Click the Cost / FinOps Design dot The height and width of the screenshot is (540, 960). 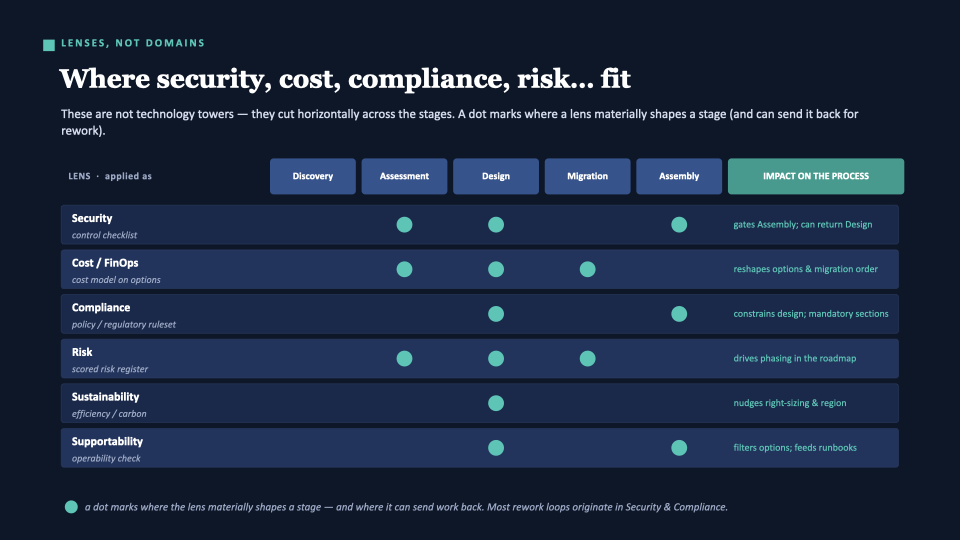point(496,269)
